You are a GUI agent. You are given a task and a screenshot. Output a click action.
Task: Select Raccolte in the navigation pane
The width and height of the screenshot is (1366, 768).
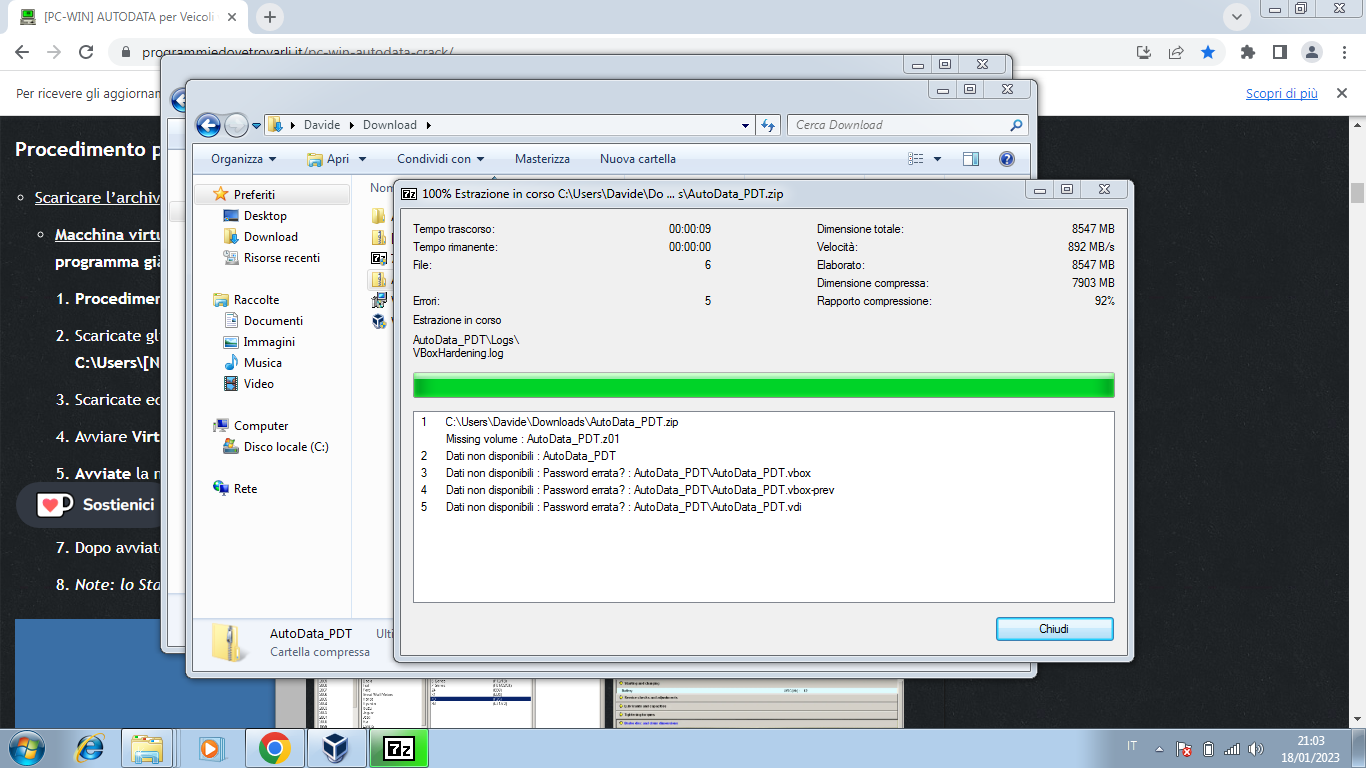click(256, 300)
